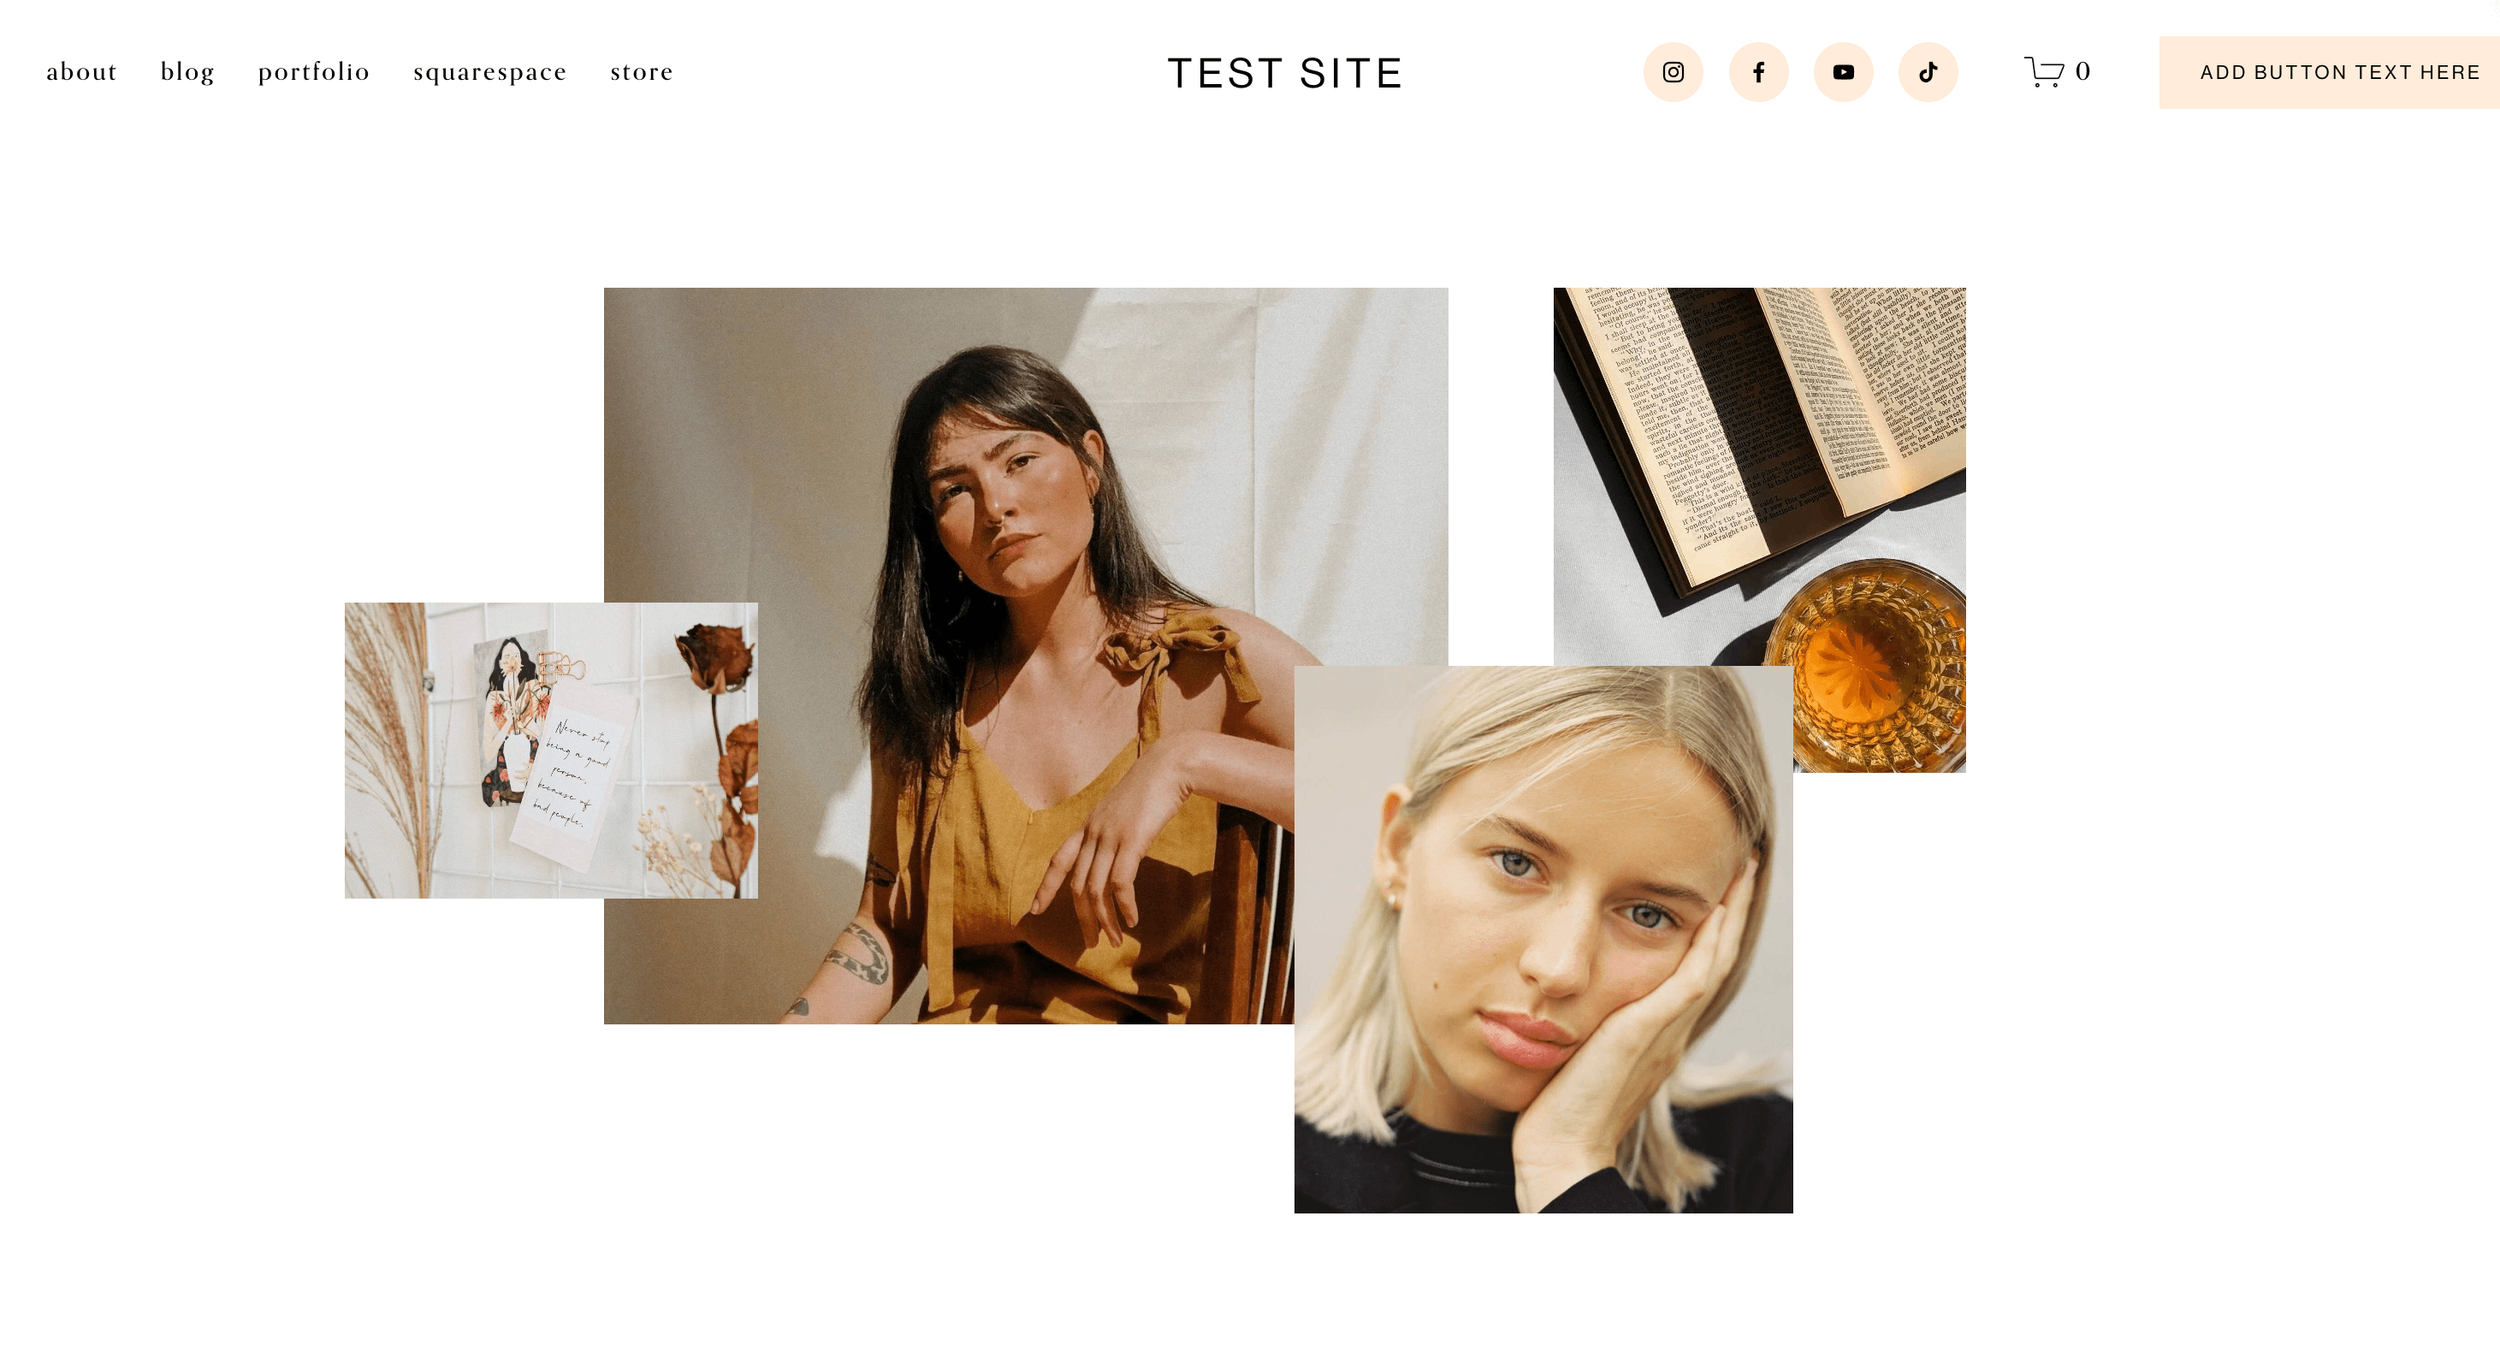Click the cart item count number

[2082, 71]
